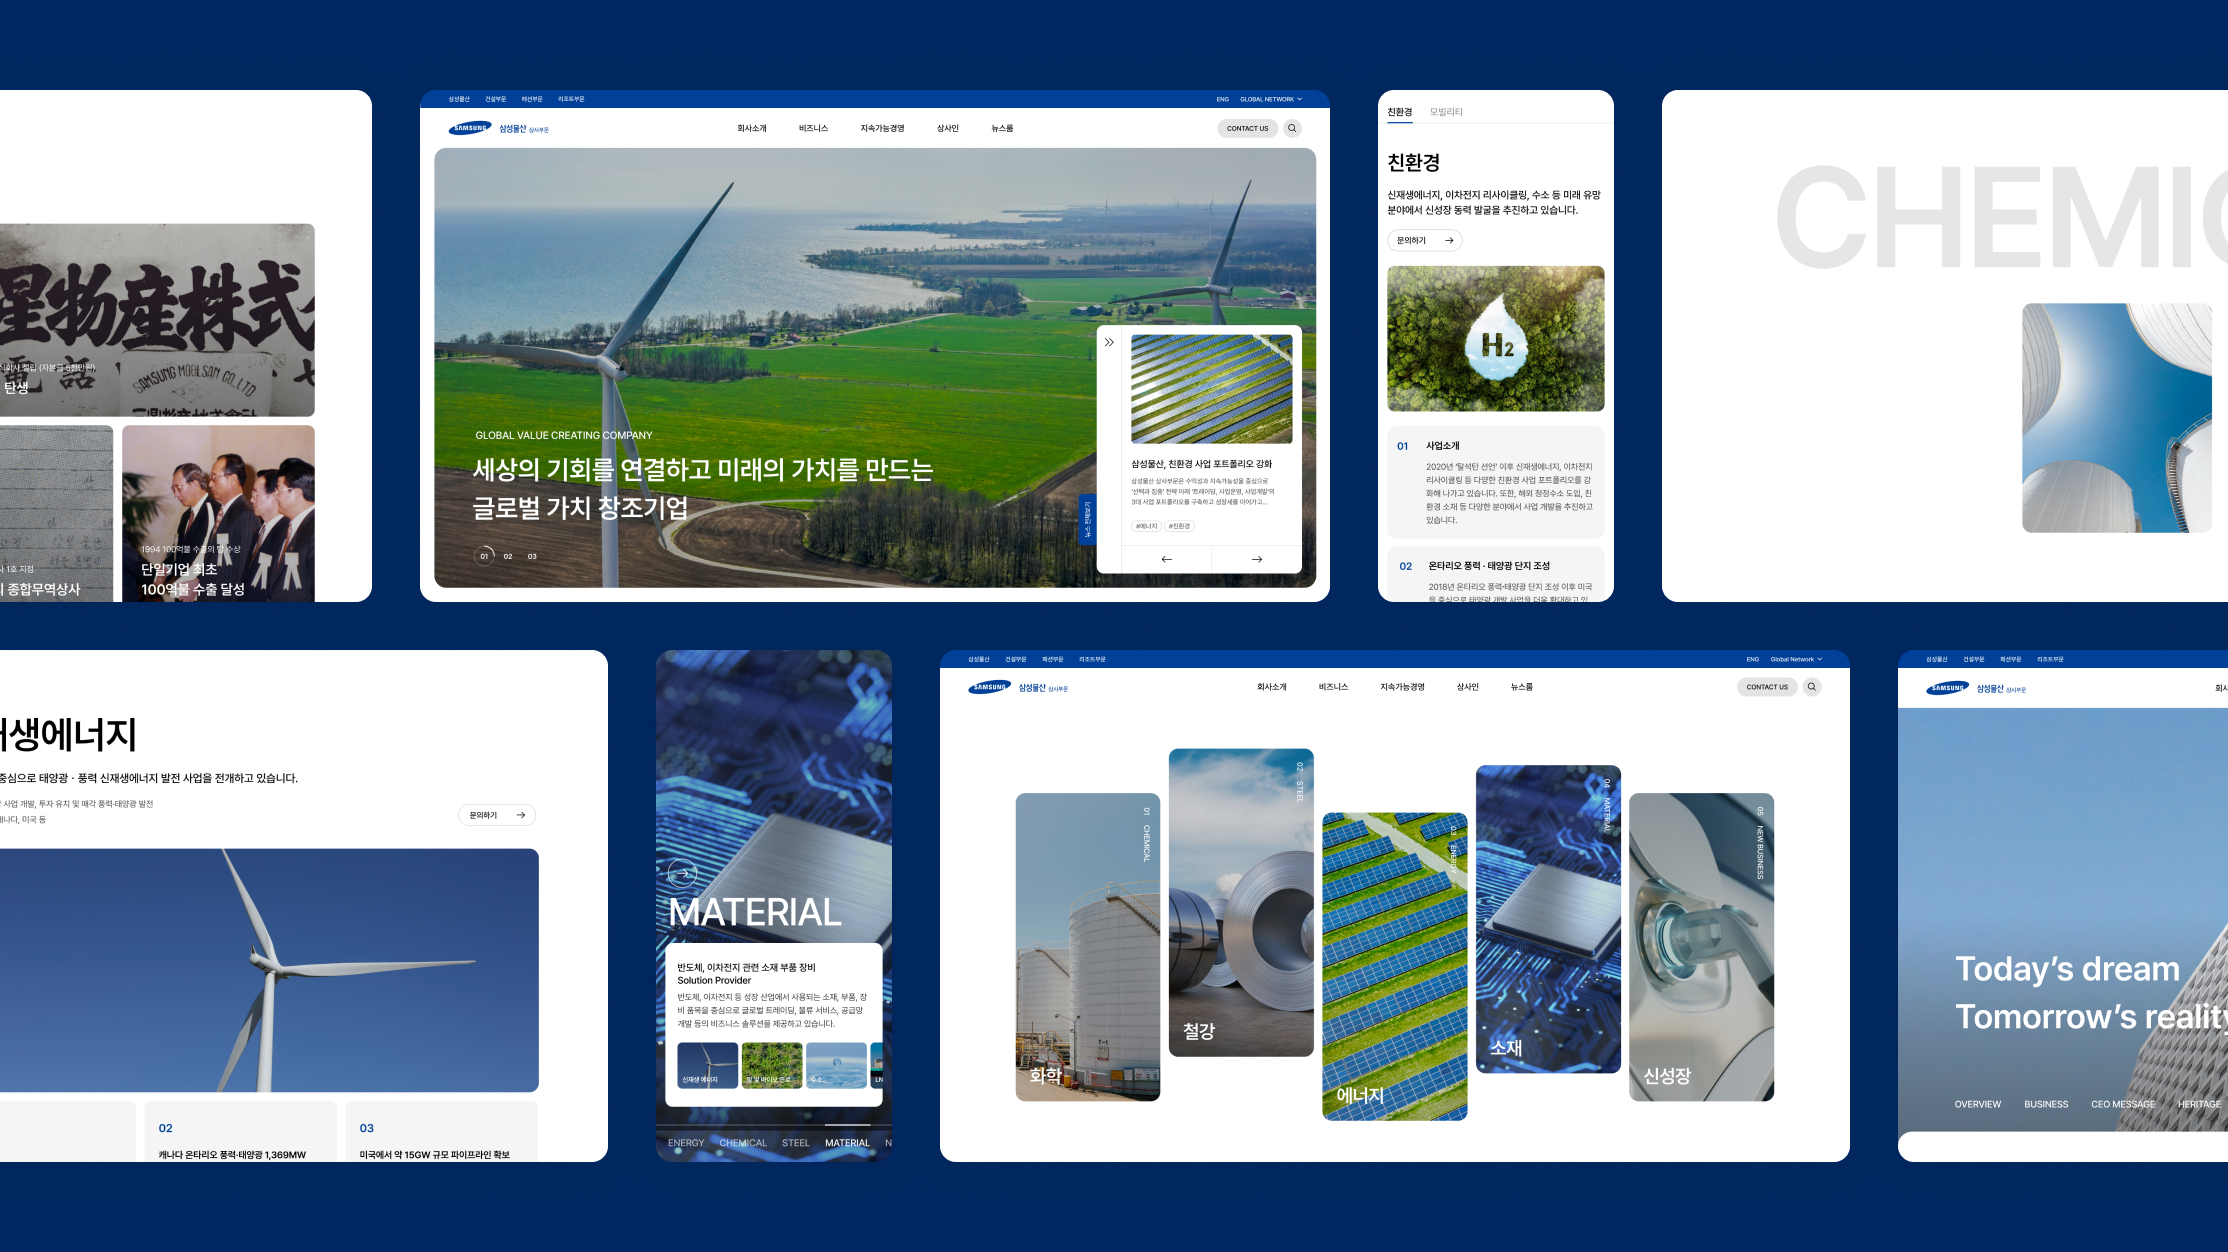Click the previous arrow in the news card
Image resolution: width=2228 pixels, height=1252 pixels.
[1166, 559]
